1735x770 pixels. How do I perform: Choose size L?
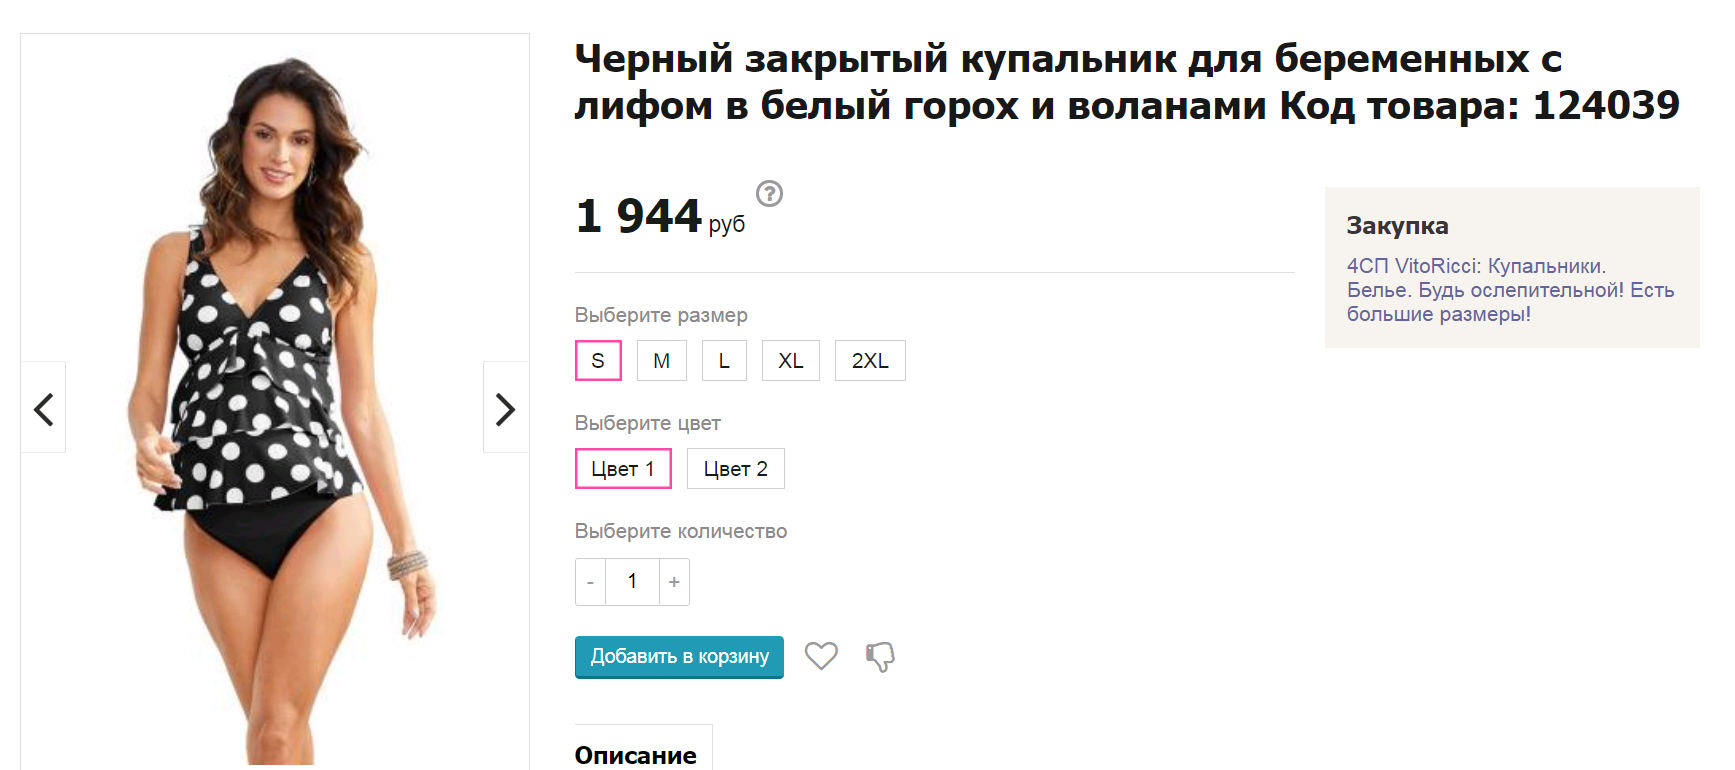point(724,361)
